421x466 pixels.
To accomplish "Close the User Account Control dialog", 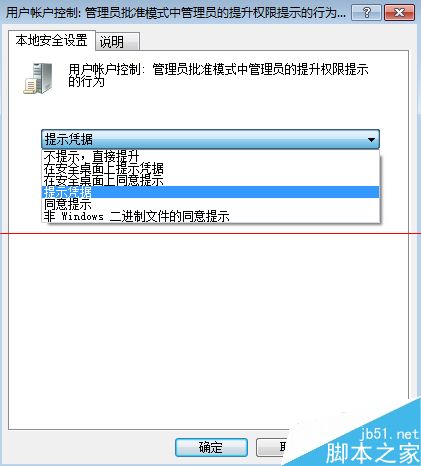I will (399, 13).
